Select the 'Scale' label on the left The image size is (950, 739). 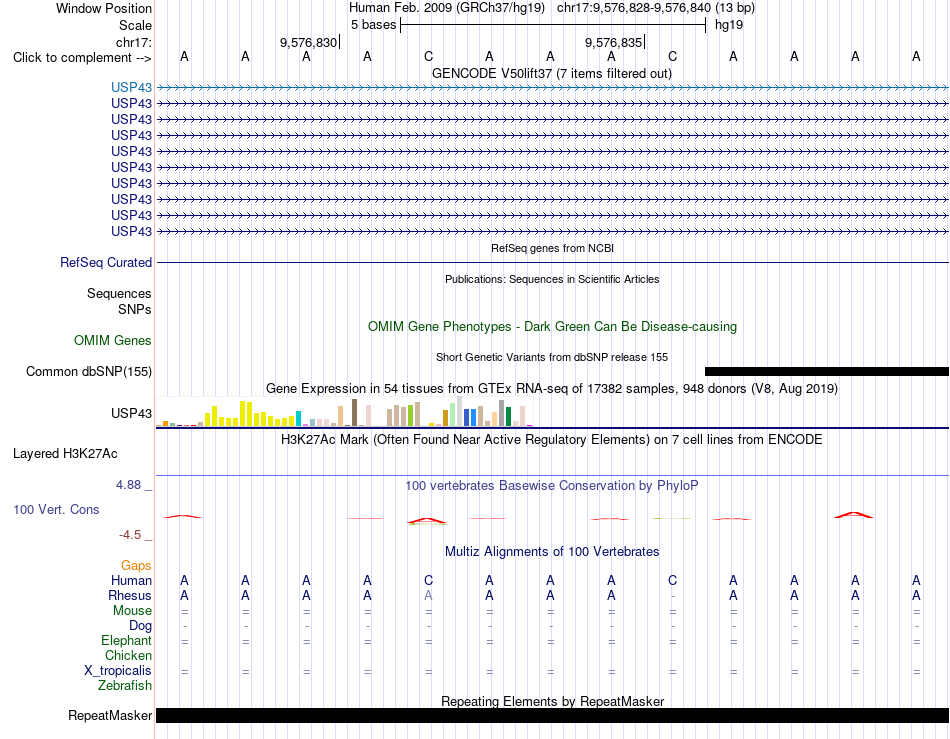[135, 25]
